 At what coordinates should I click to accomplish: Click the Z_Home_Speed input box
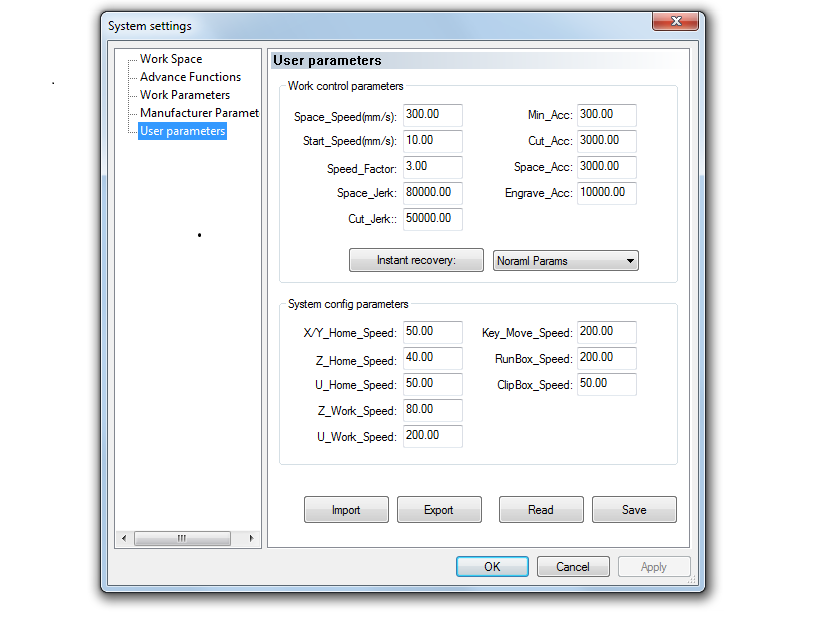pyautogui.click(x=433, y=358)
